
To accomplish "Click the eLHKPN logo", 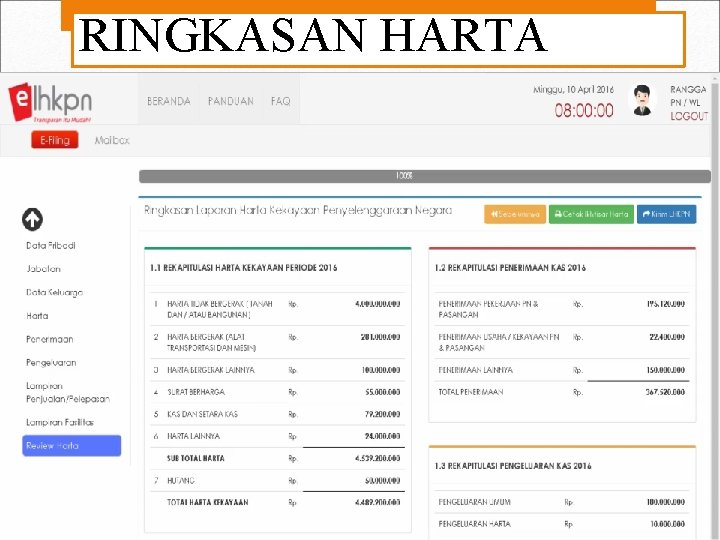I will point(51,102).
